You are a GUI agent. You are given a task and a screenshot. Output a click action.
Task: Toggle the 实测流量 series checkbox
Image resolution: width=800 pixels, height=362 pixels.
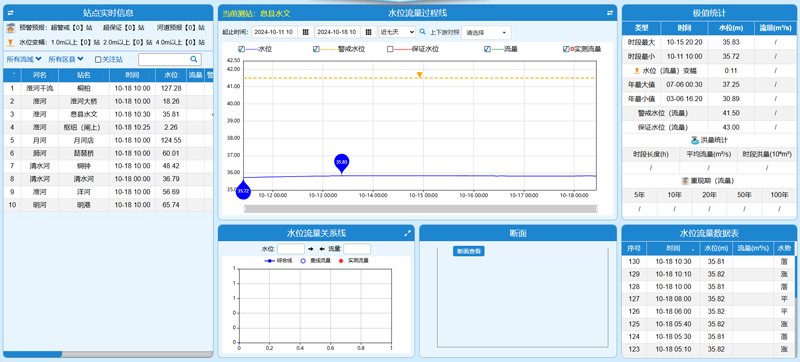(x=566, y=49)
